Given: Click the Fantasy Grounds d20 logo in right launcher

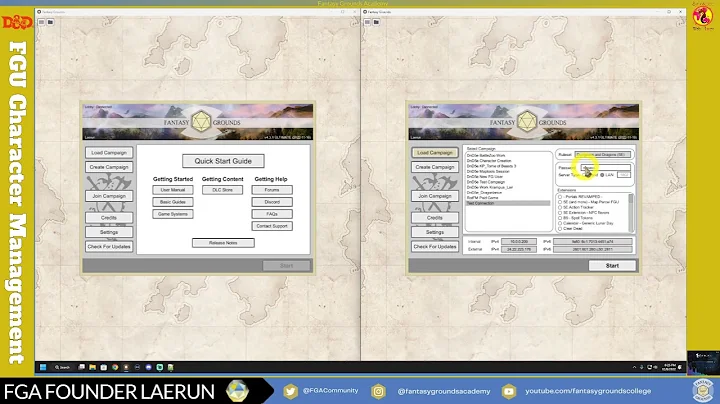Looking at the screenshot, I should [x=527, y=122].
